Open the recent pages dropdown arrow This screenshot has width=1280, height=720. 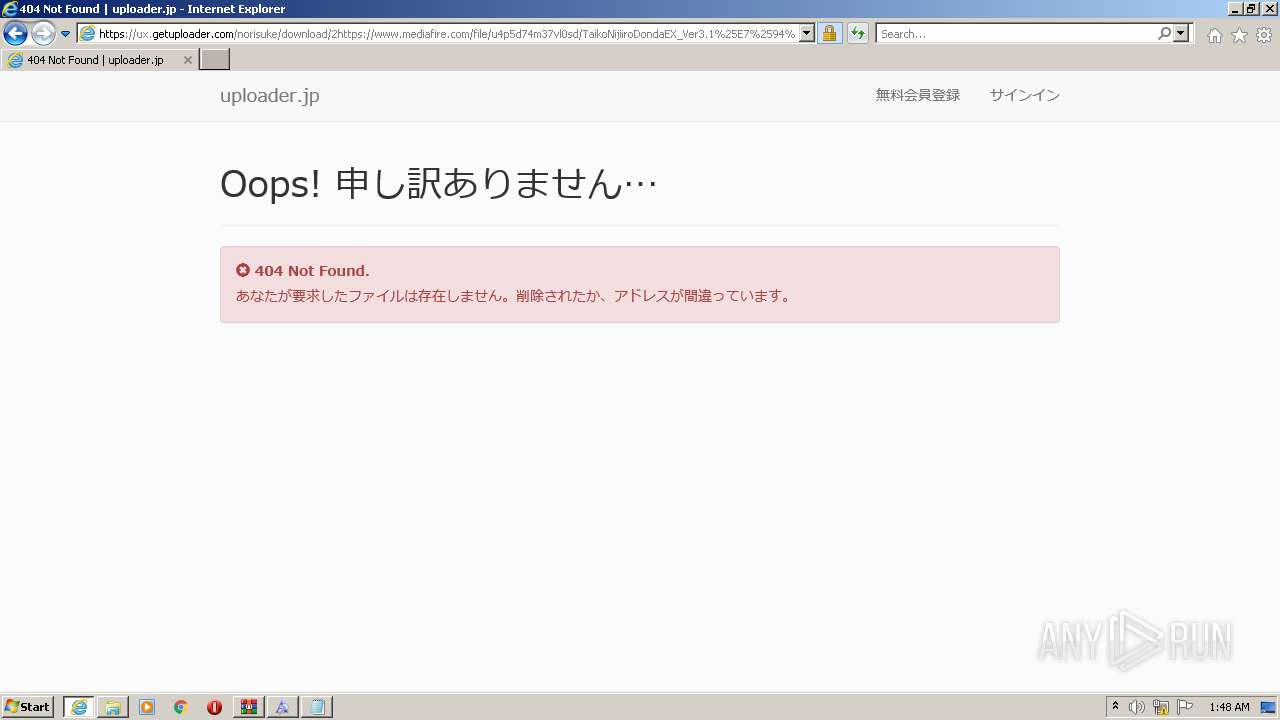[66, 34]
